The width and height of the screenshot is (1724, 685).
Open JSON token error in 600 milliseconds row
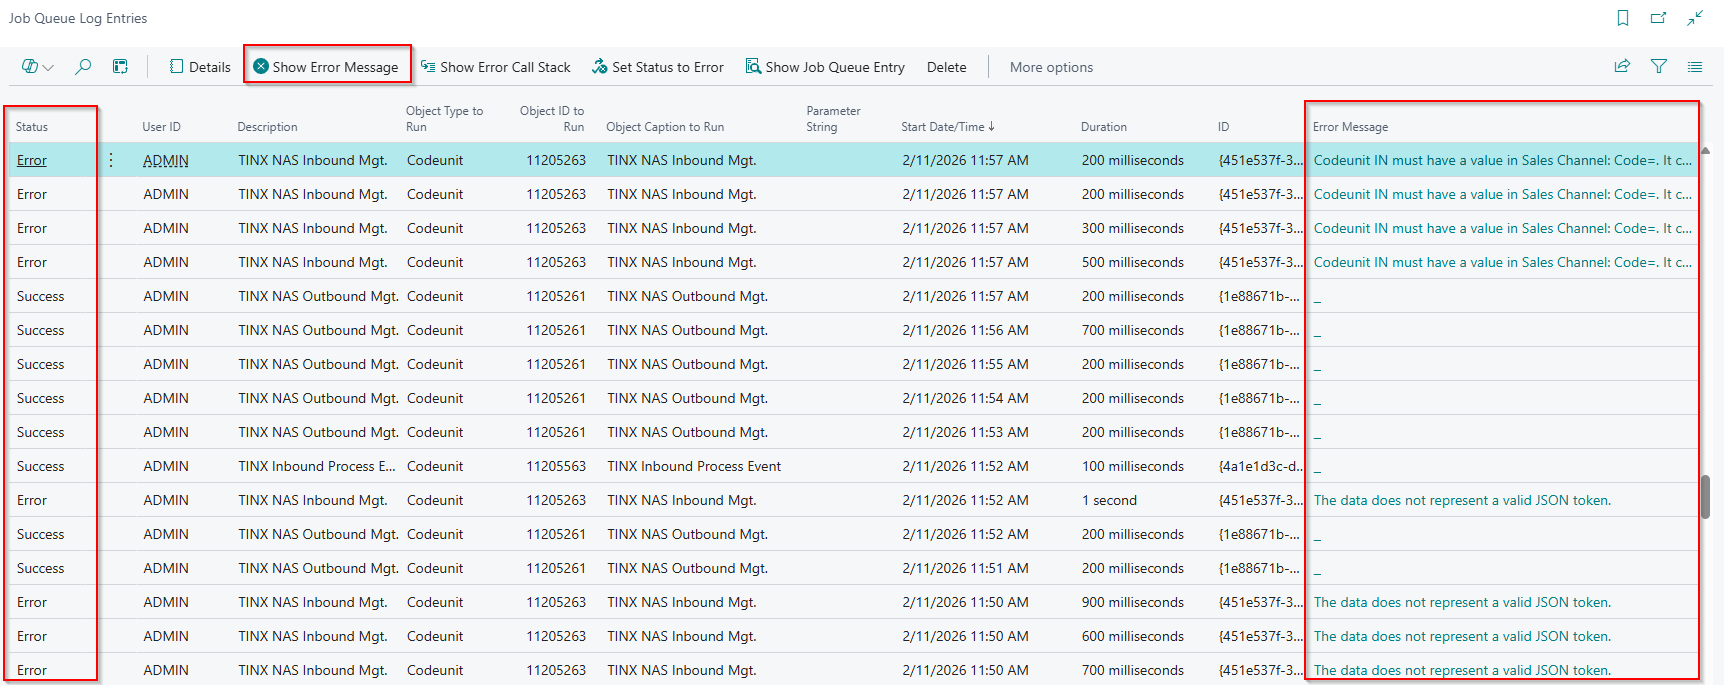pos(1462,636)
